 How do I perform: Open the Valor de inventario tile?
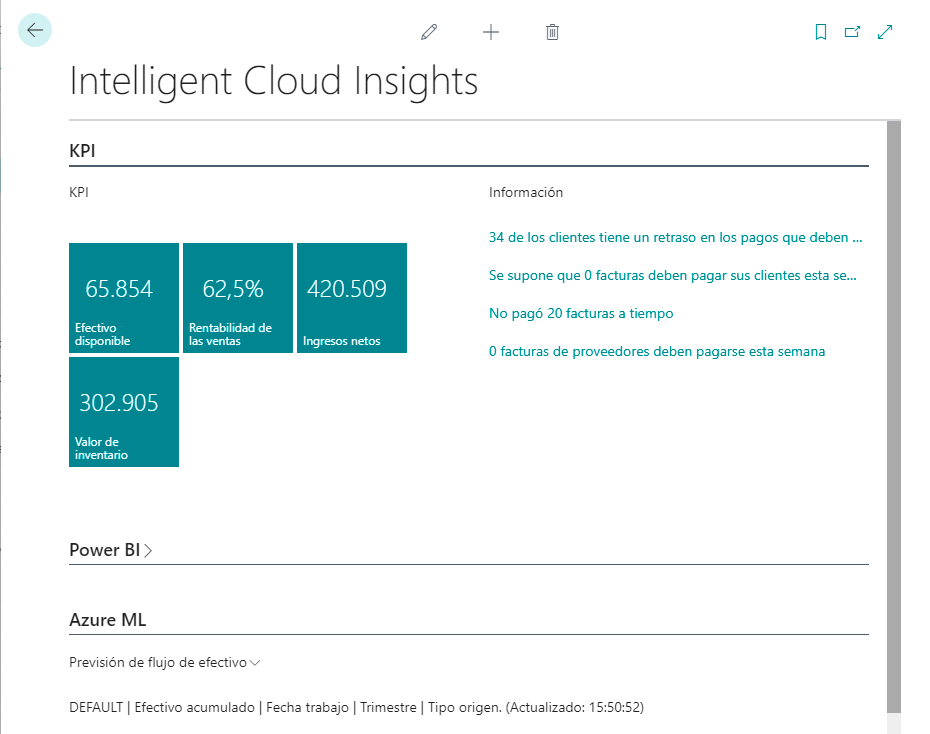tap(124, 412)
